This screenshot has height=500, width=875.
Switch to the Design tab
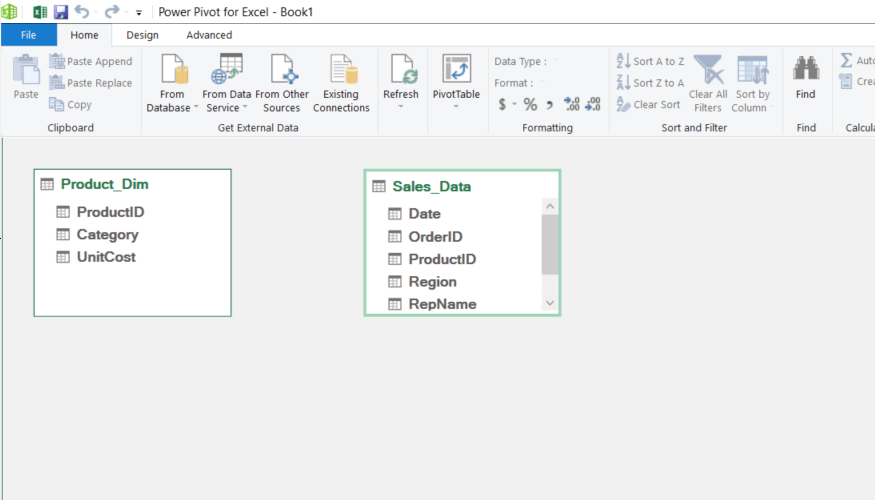142,35
